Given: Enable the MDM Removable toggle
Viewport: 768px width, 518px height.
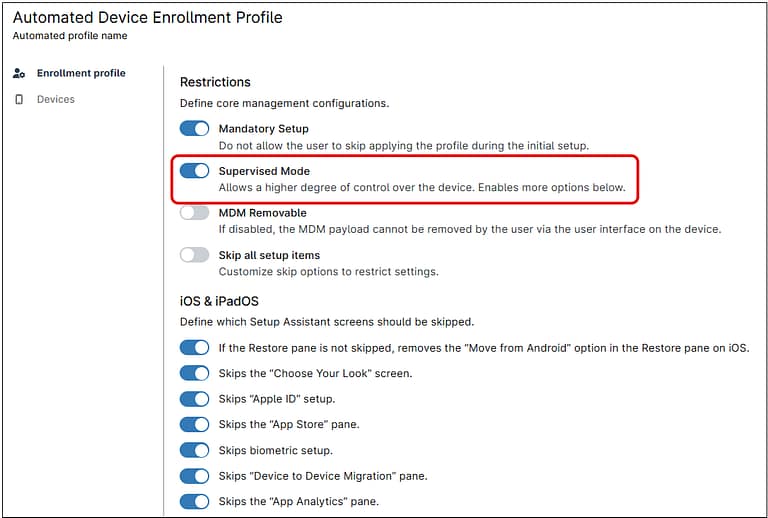Looking at the screenshot, I should coord(194,213).
